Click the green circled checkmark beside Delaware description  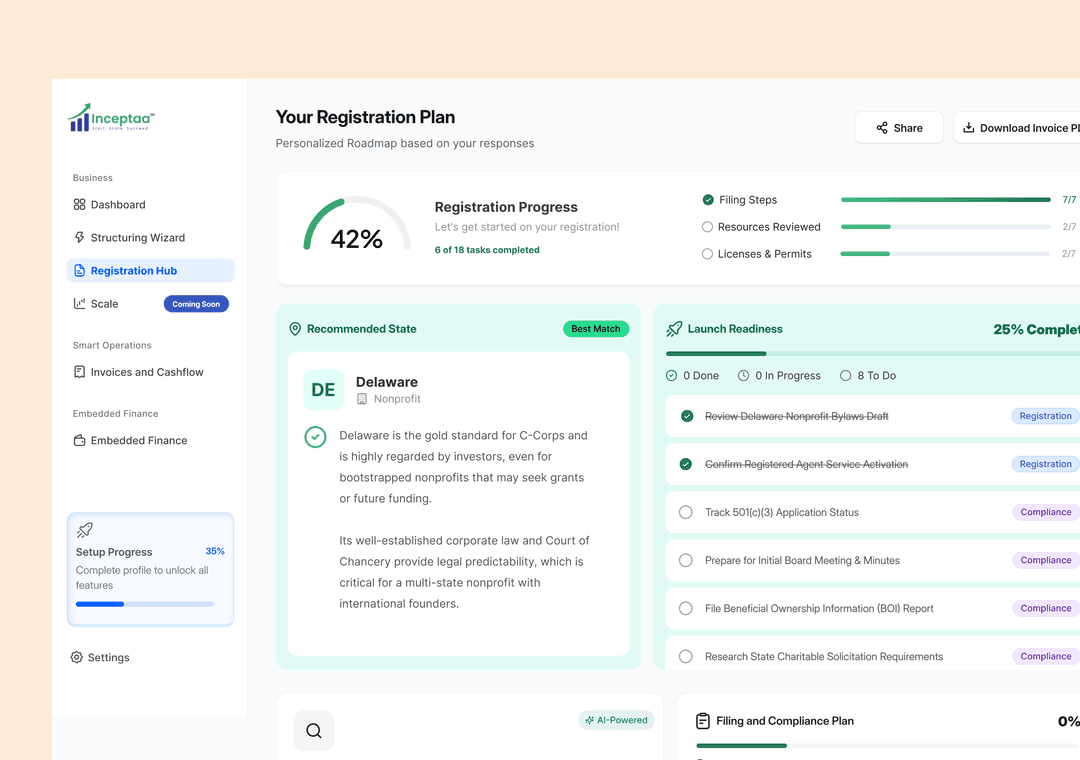pos(315,437)
